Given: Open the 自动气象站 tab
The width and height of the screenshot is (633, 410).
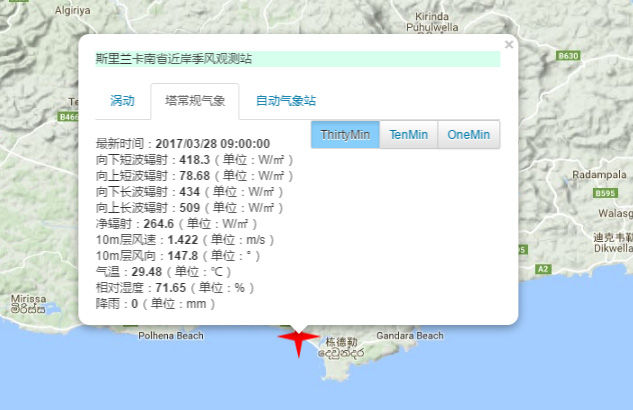Looking at the screenshot, I should pos(286,101).
